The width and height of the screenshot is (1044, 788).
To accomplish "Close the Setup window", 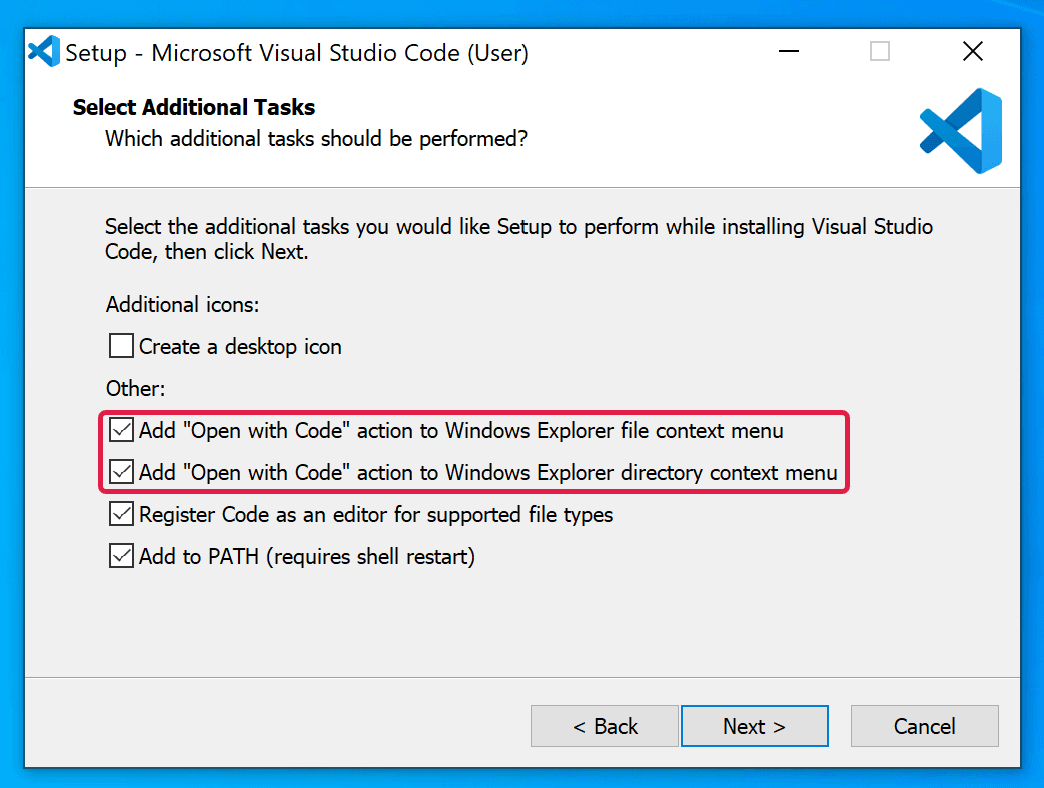I will point(973,51).
